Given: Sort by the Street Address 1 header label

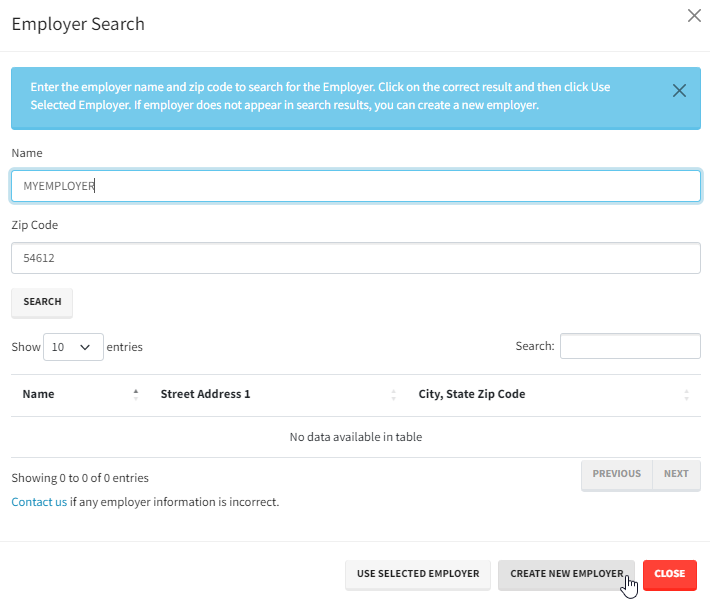Looking at the screenshot, I should (205, 394).
